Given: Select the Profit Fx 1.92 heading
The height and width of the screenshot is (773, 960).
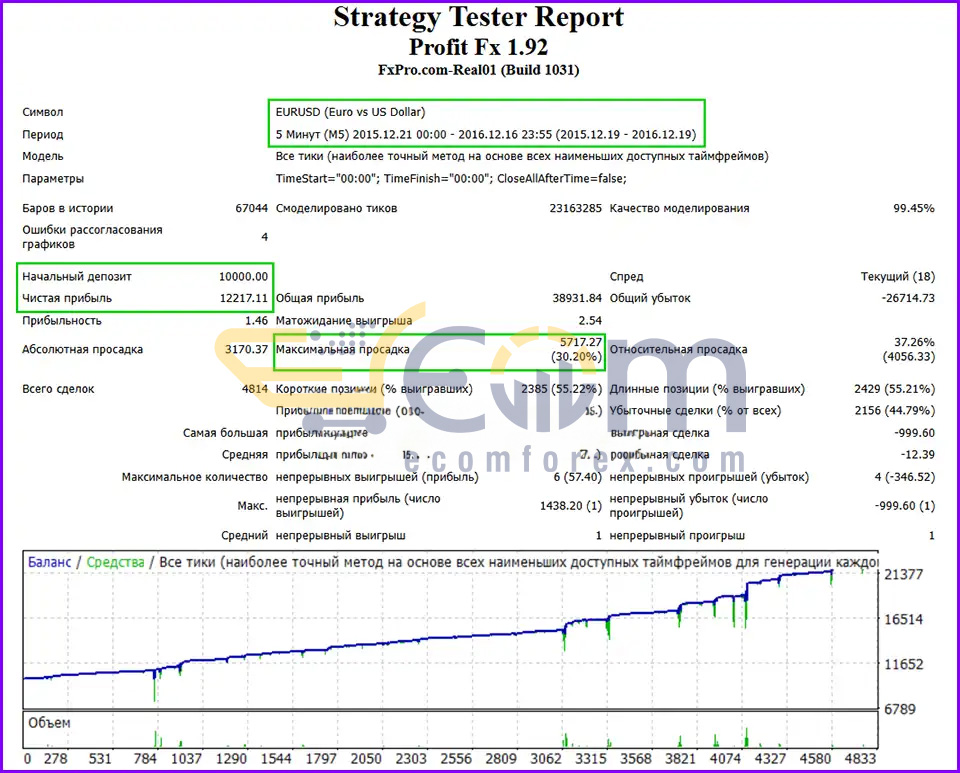Looking at the screenshot, I should pos(478,46).
